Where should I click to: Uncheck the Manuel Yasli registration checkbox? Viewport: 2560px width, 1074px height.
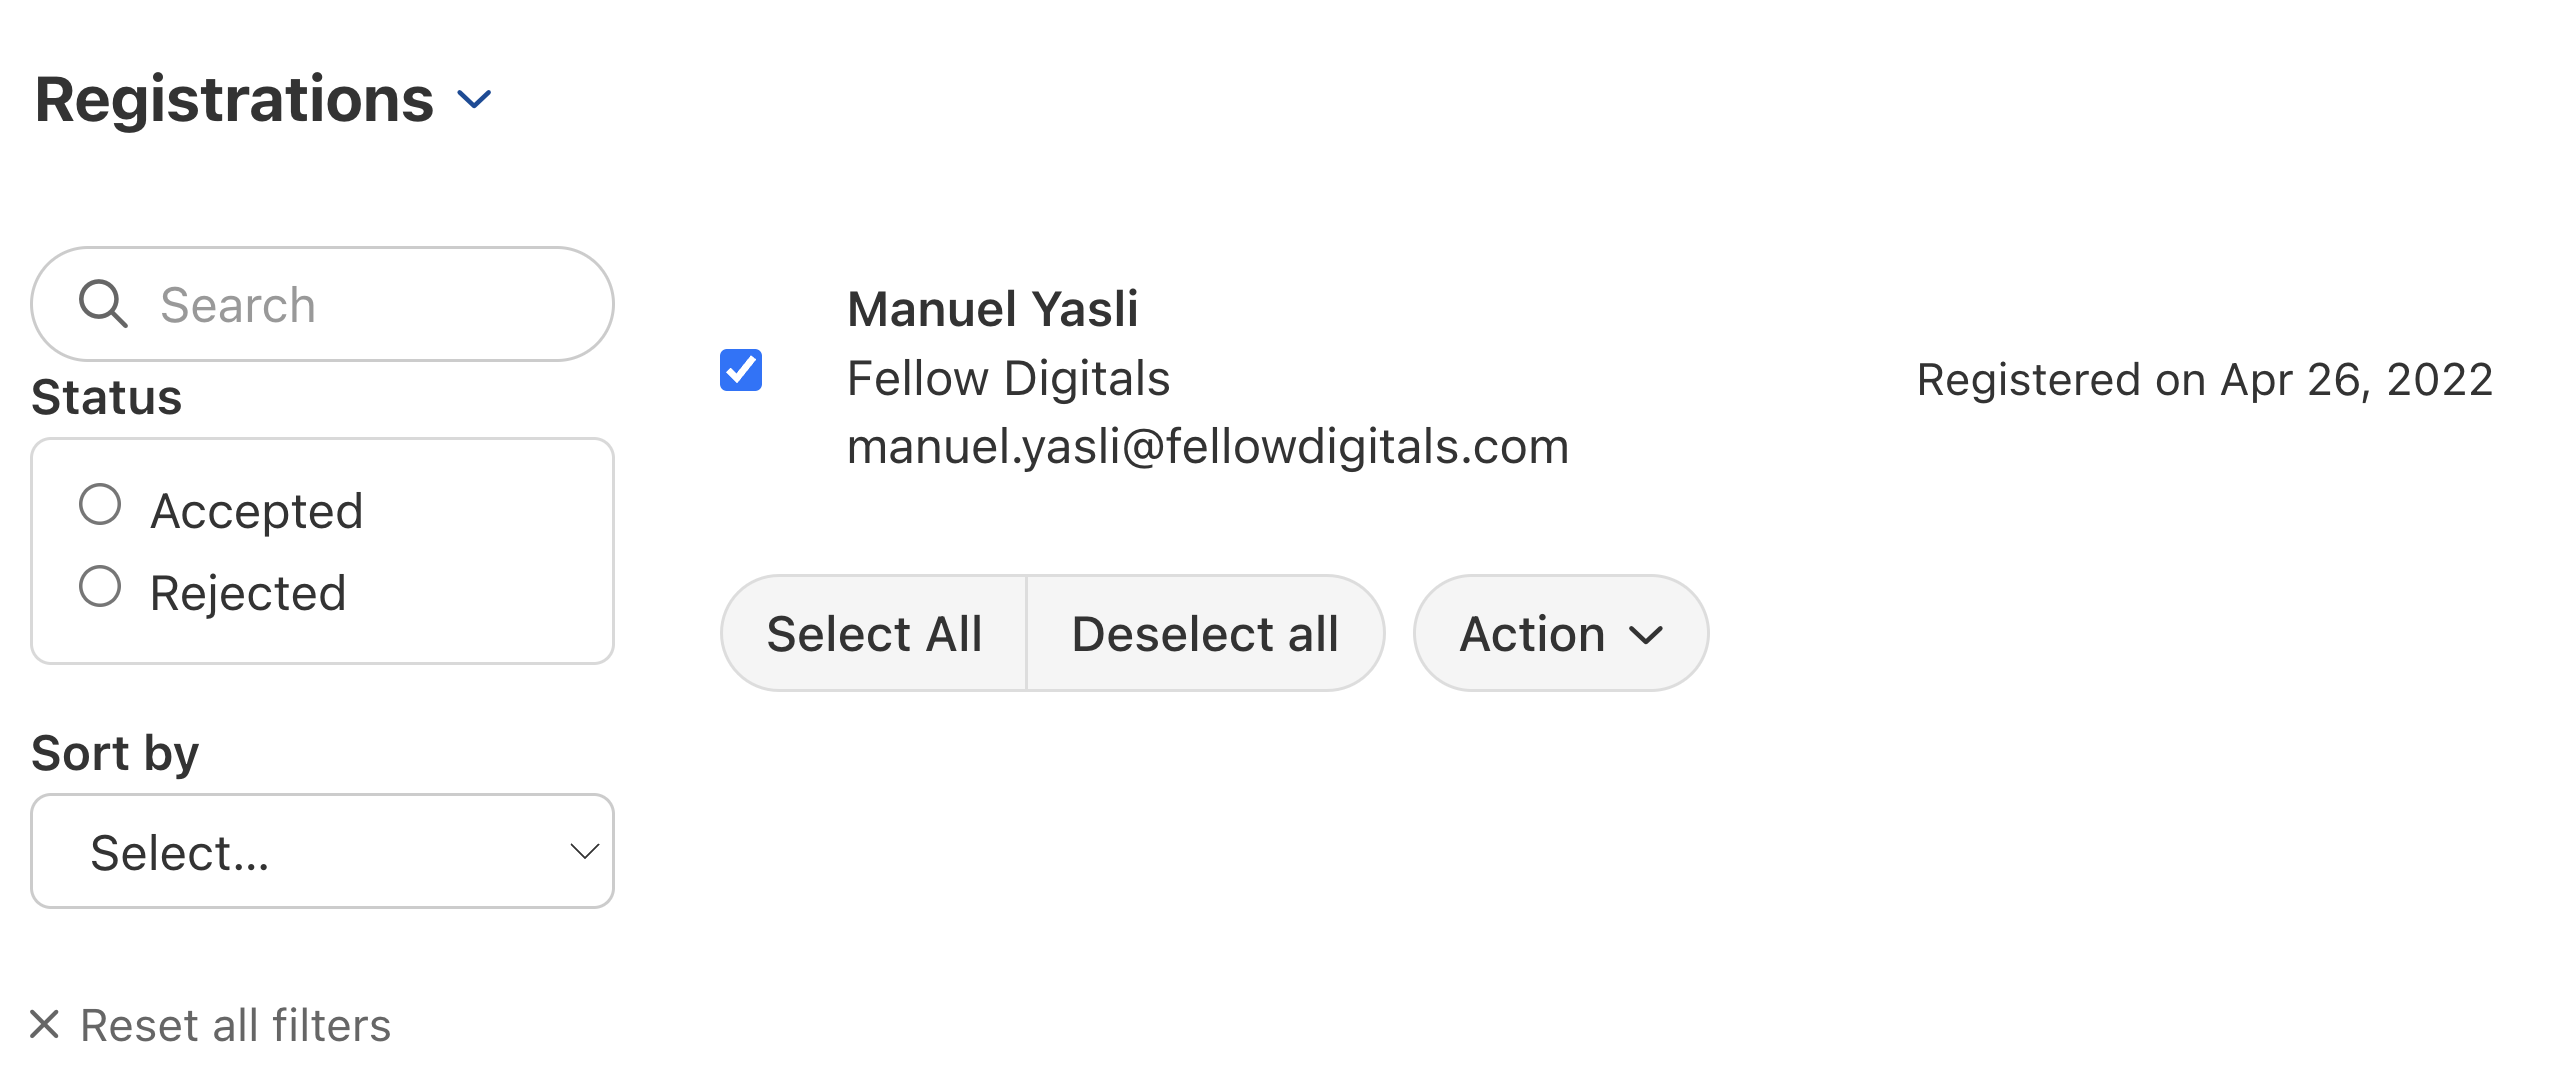click(741, 370)
